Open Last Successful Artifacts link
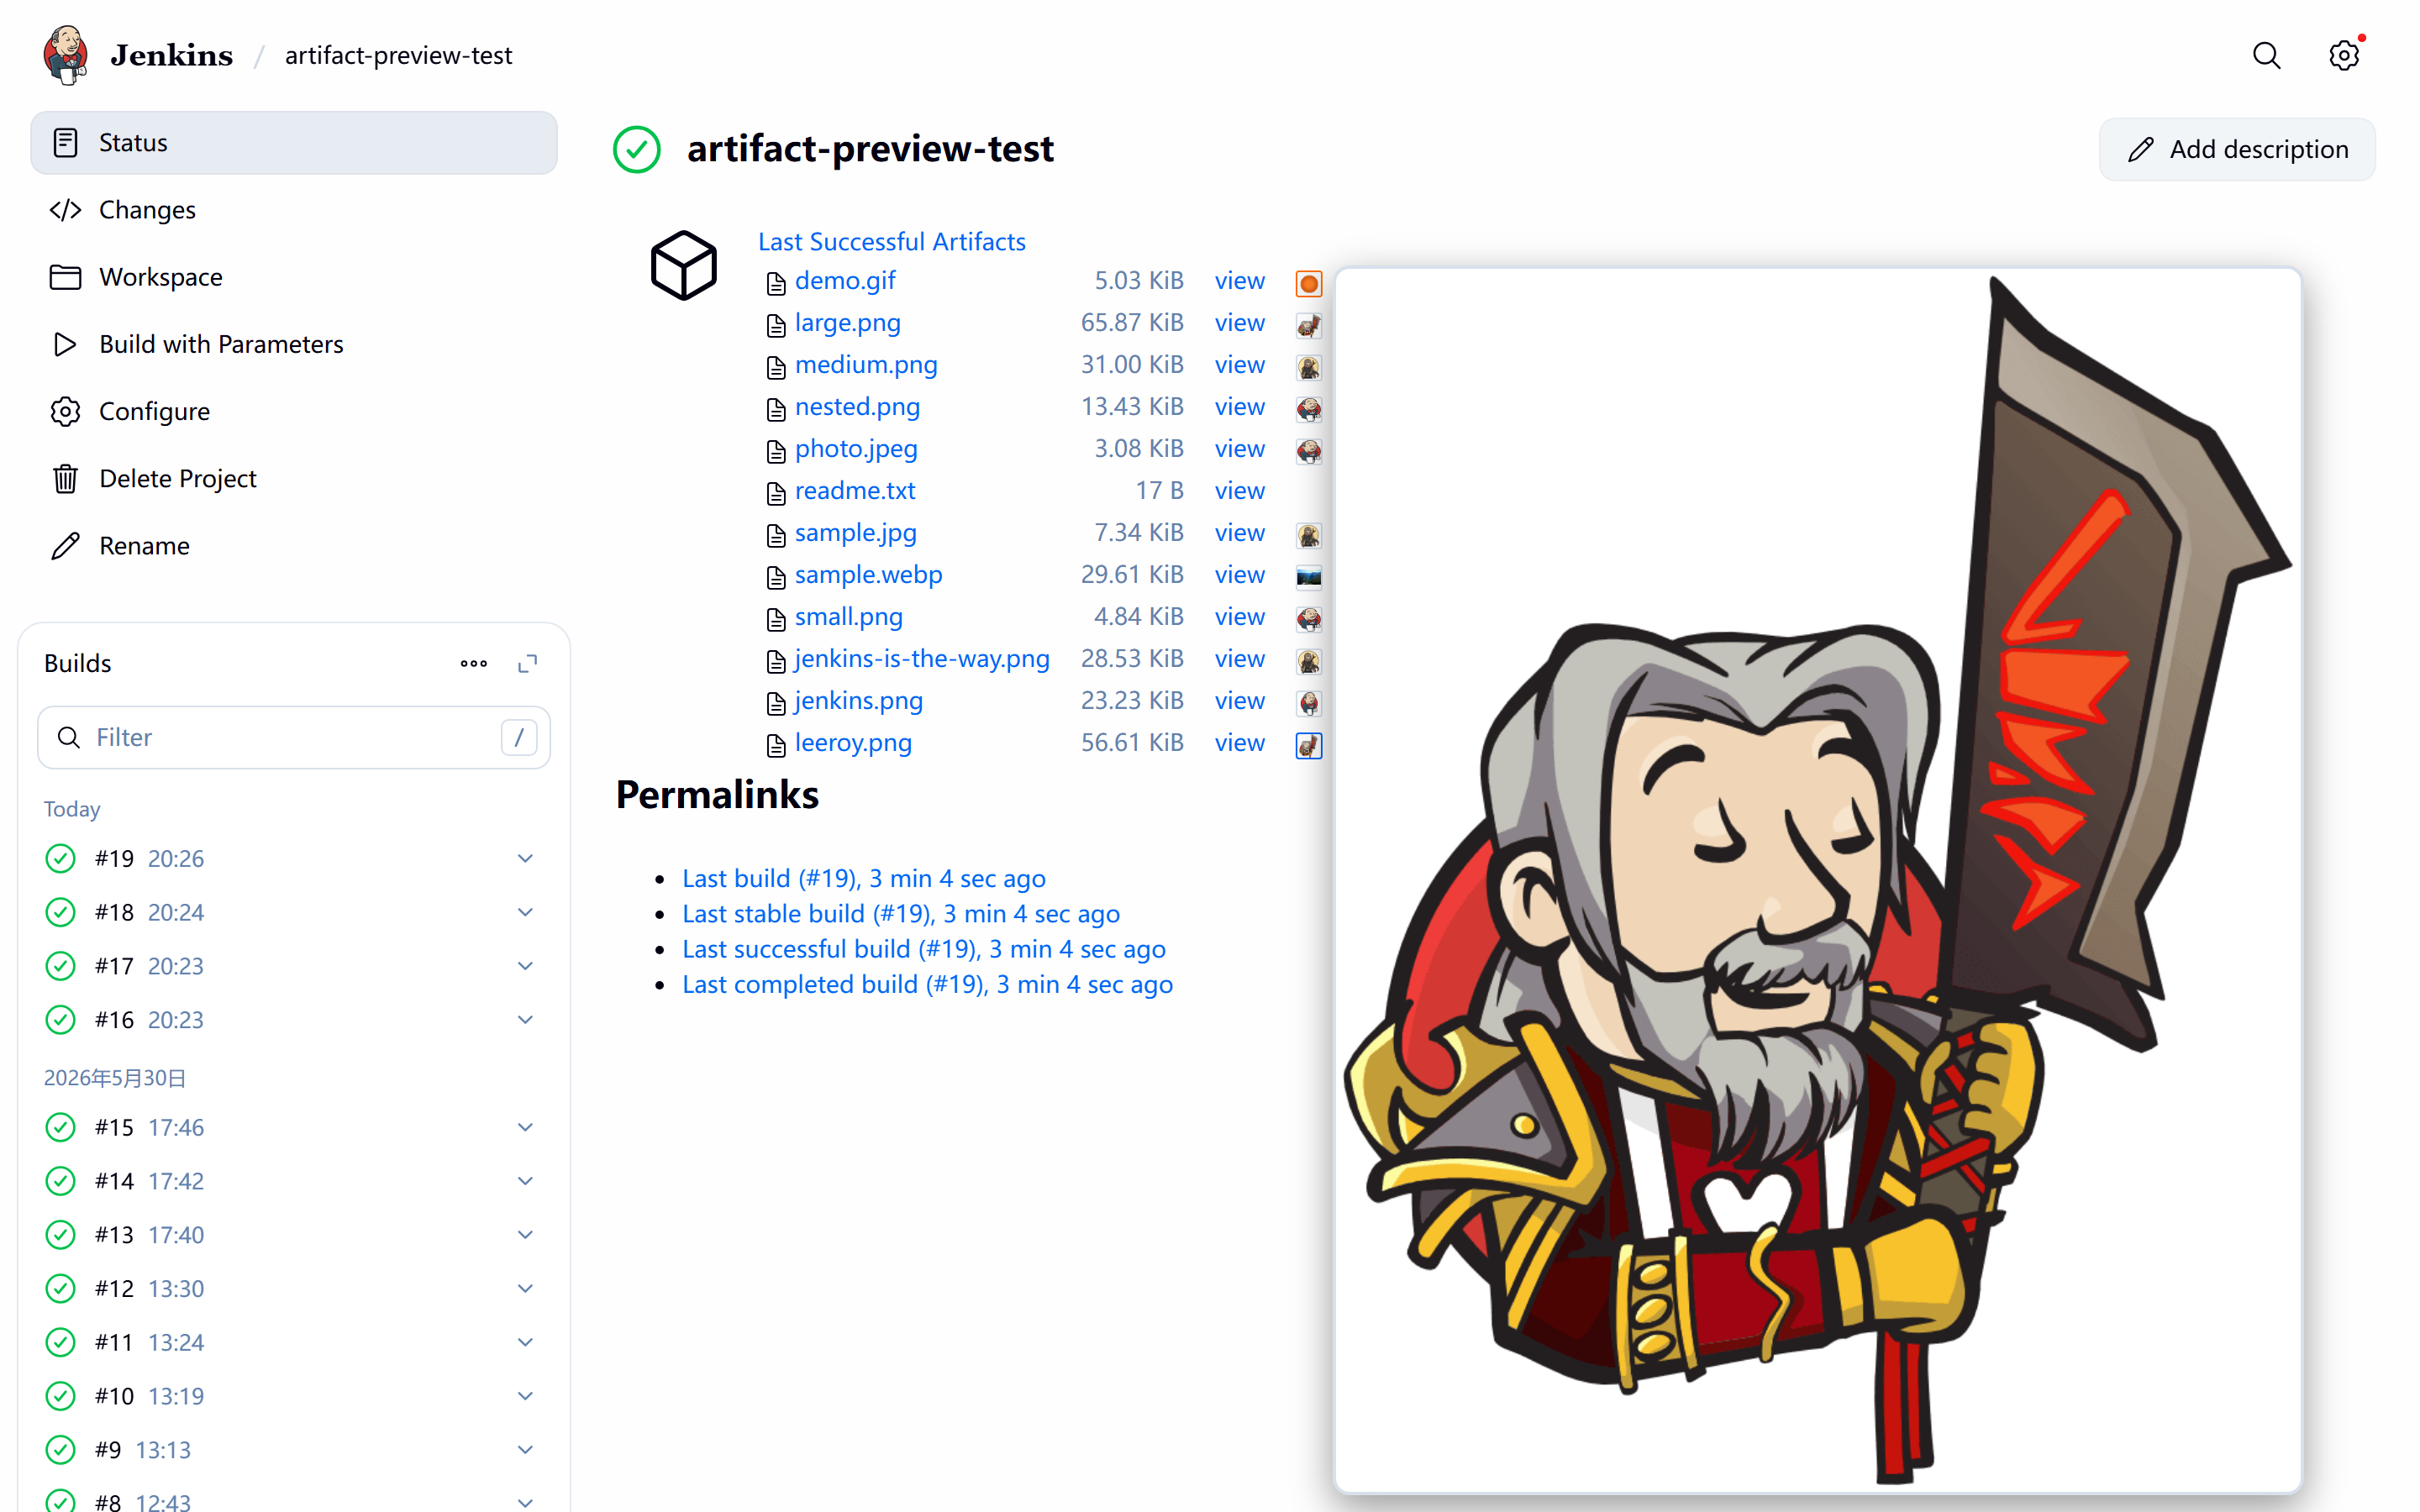This screenshot has height=1512, width=2420. pos(892,242)
